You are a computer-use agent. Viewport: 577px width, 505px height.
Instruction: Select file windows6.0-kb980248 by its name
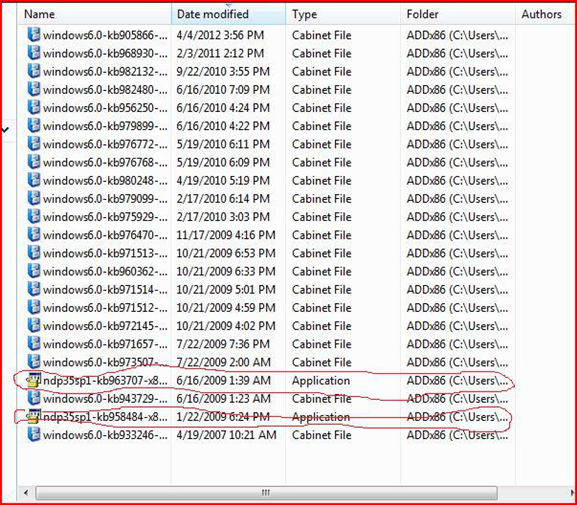(x=105, y=181)
